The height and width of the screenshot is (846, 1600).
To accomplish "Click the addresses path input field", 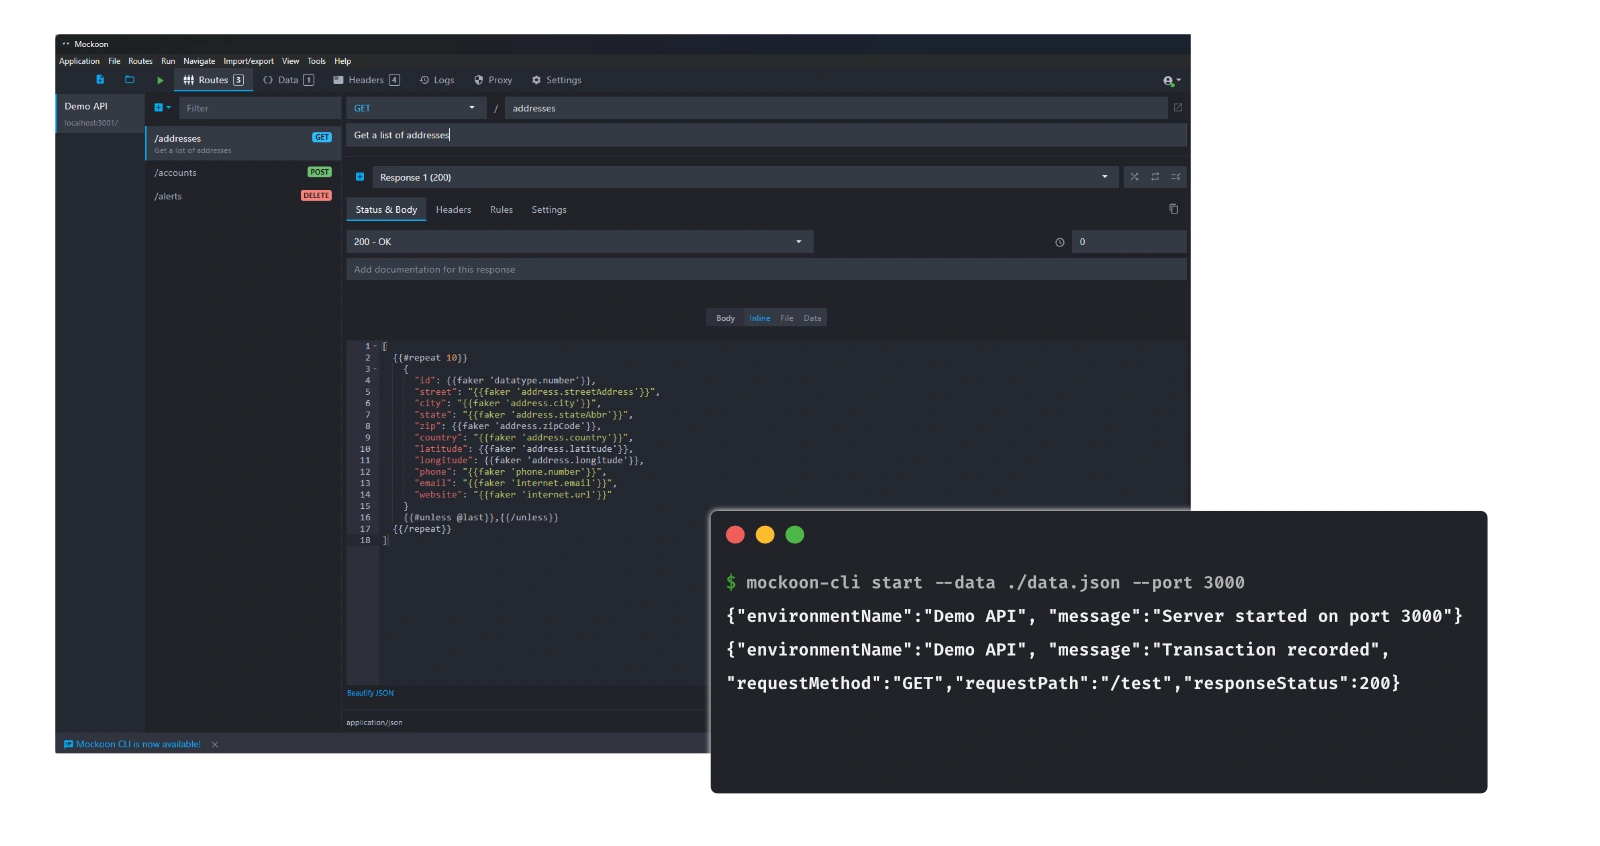I will point(836,108).
